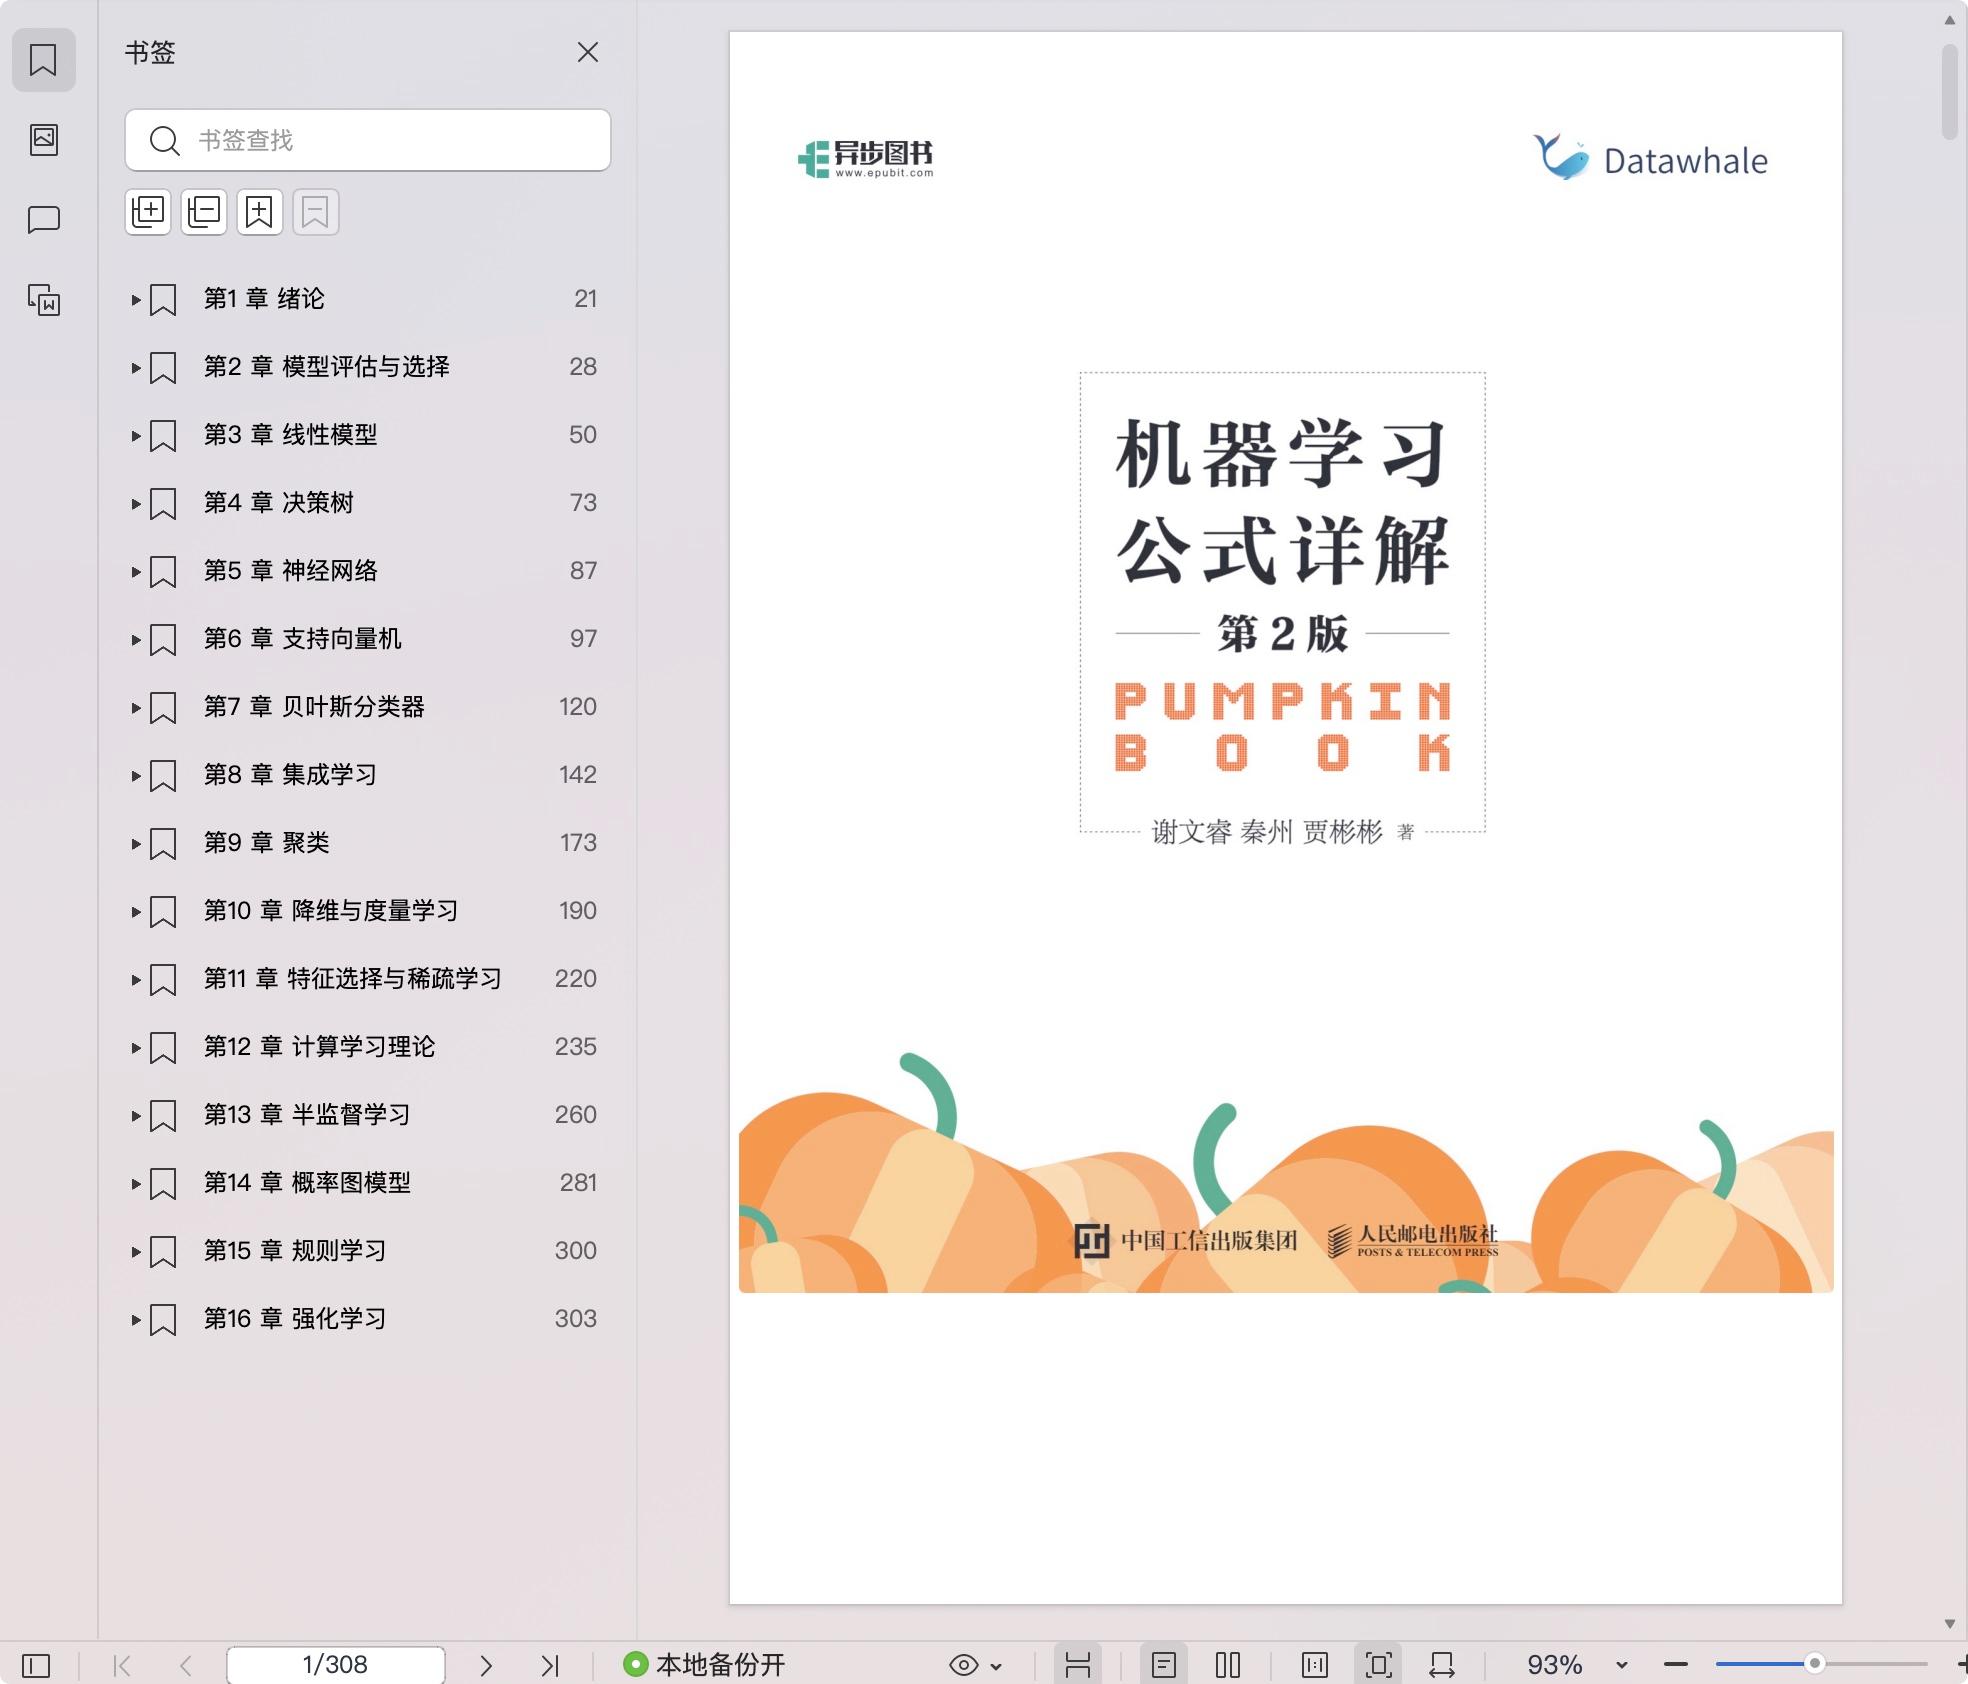Go to the previous page
The width and height of the screenshot is (1968, 1684).
pos(186,1665)
